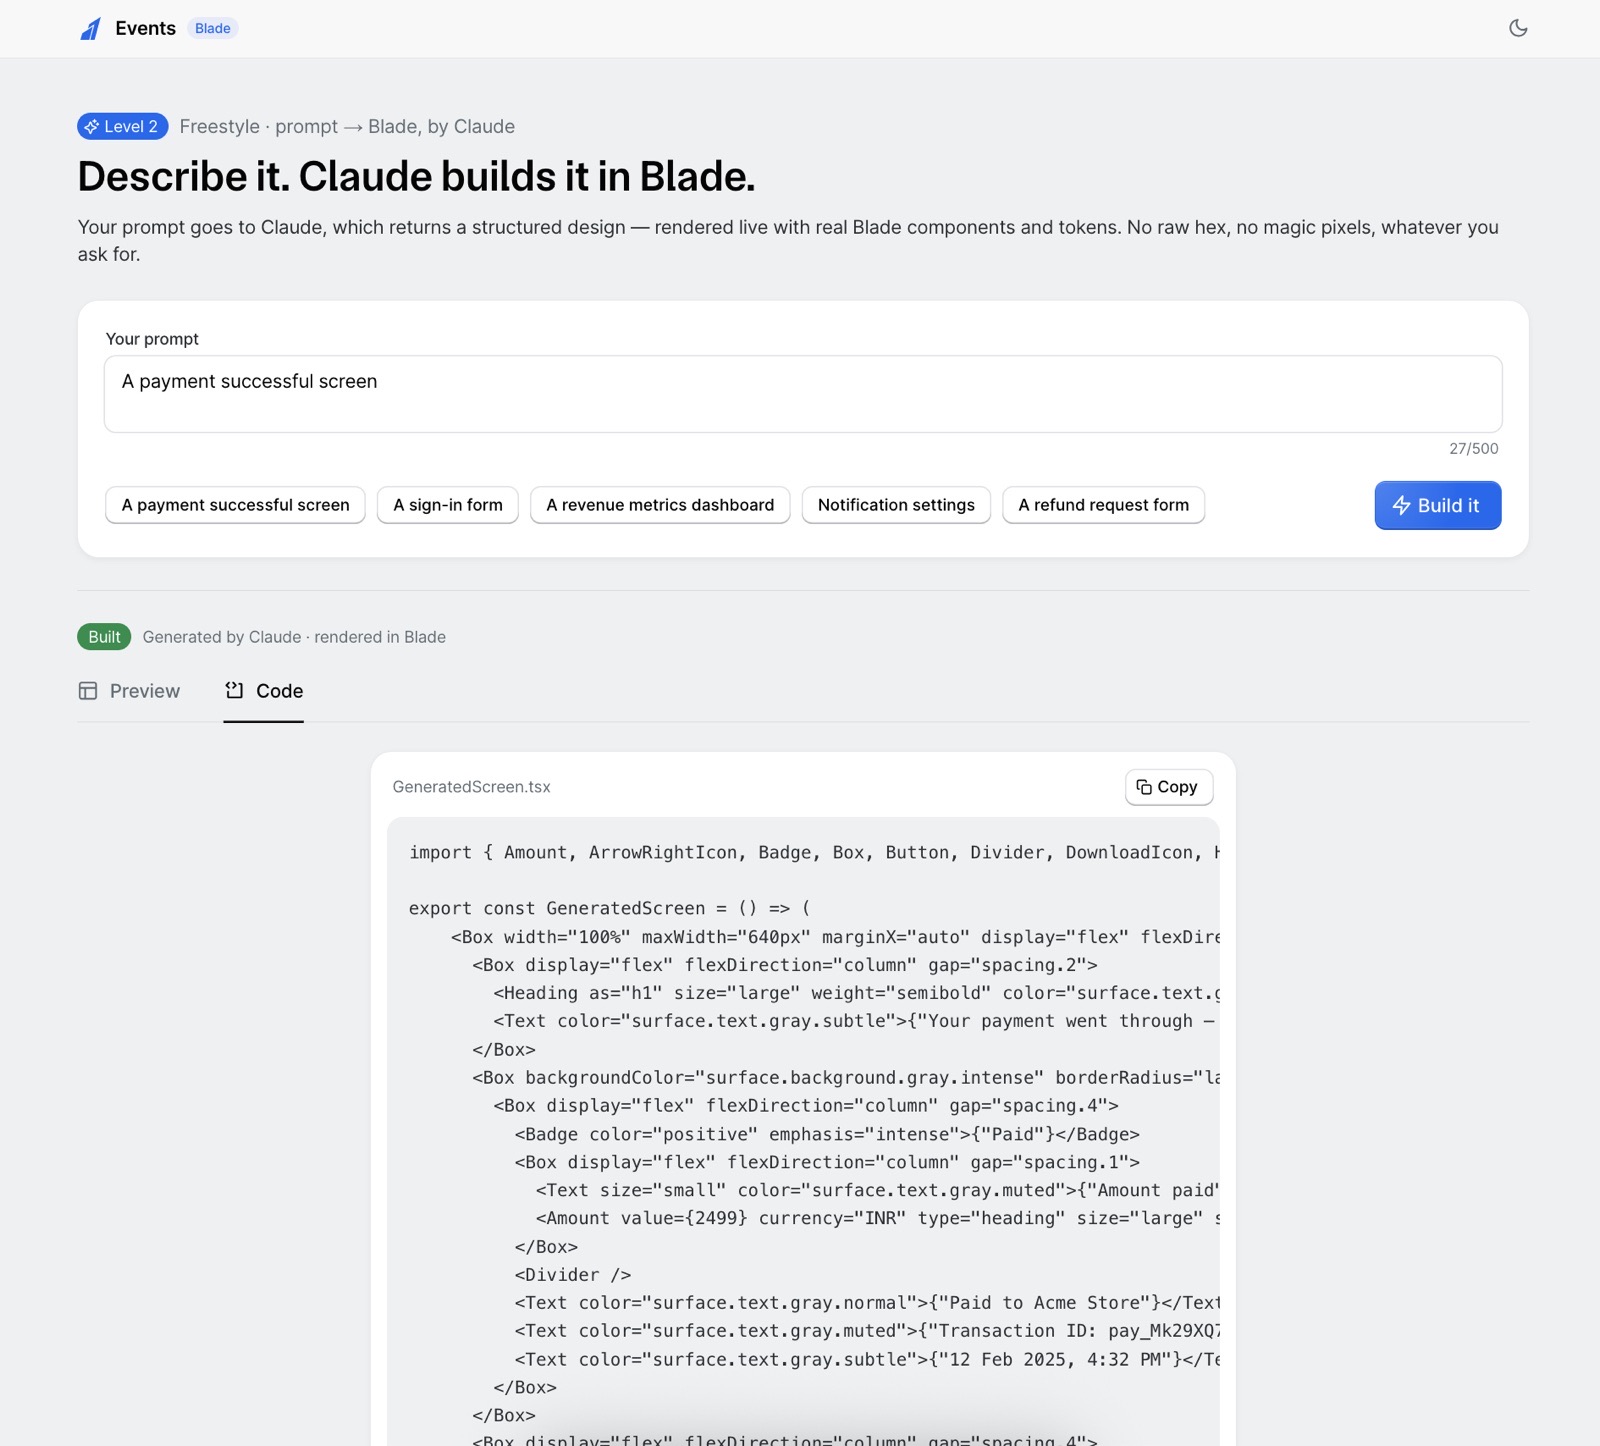Choose 'Notification settings' suggestion chip
Image resolution: width=1600 pixels, height=1446 pixels.
click(x=896, y=505)
